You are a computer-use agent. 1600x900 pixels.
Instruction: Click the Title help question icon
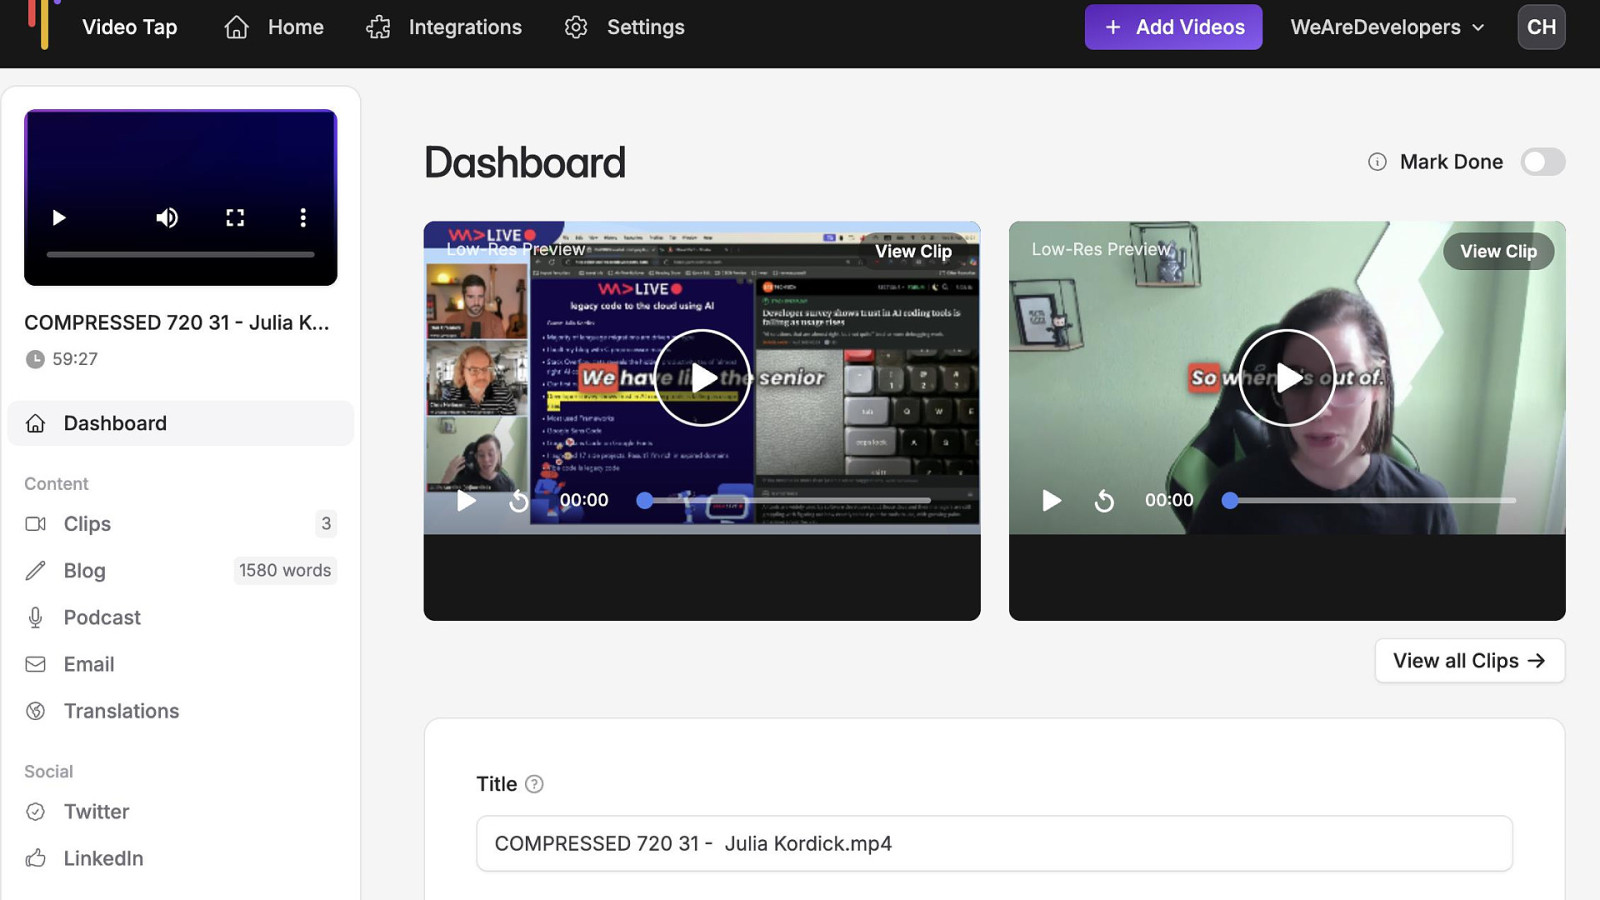[x=534, y=784]
